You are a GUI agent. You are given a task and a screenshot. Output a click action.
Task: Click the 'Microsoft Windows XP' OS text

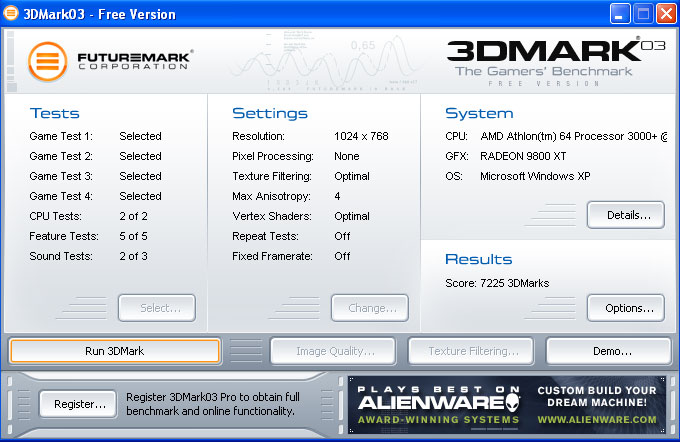535,176
